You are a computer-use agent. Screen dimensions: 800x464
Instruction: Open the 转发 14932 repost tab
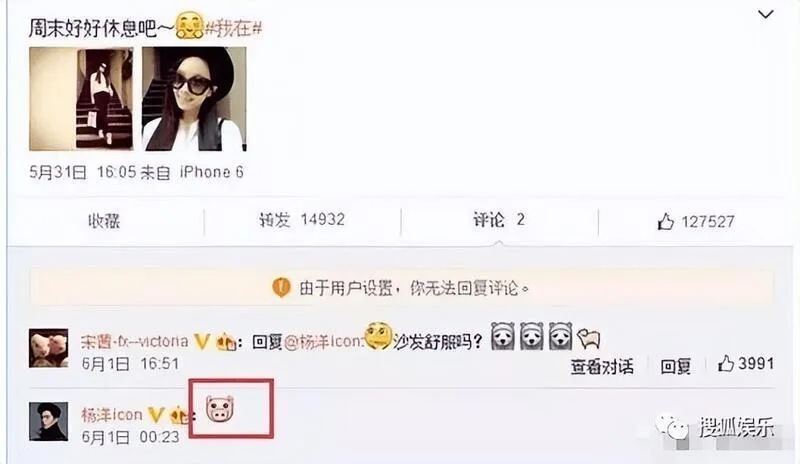[302, 220]
